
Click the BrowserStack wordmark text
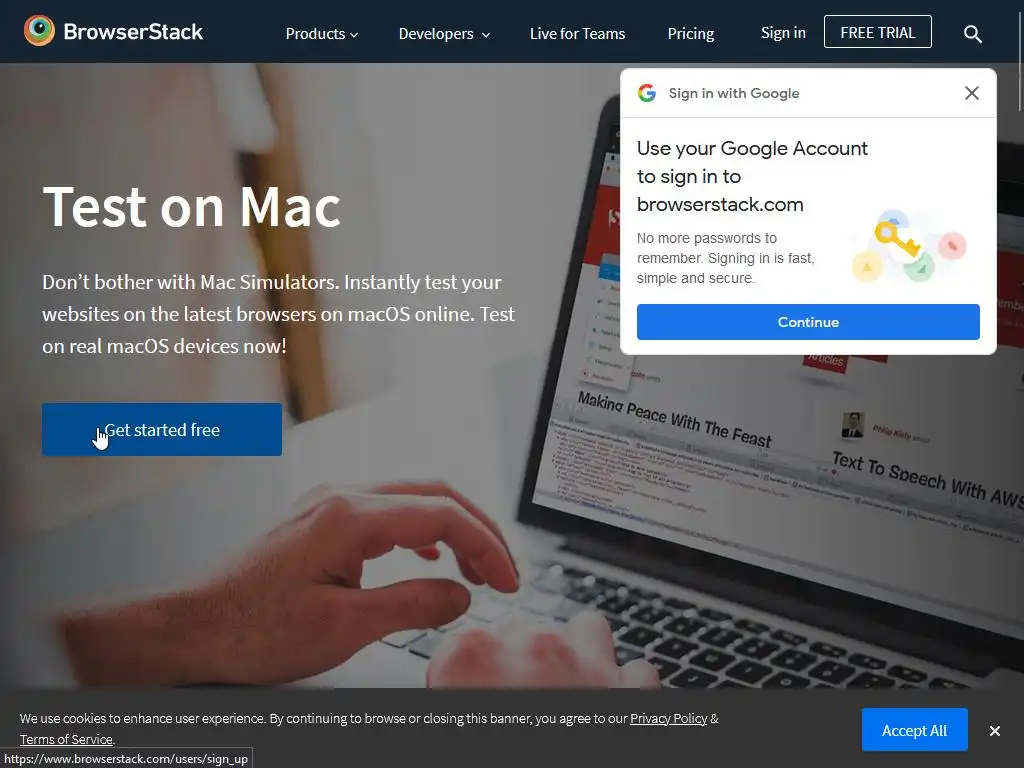pyautogui.click(x=133, y=31)
